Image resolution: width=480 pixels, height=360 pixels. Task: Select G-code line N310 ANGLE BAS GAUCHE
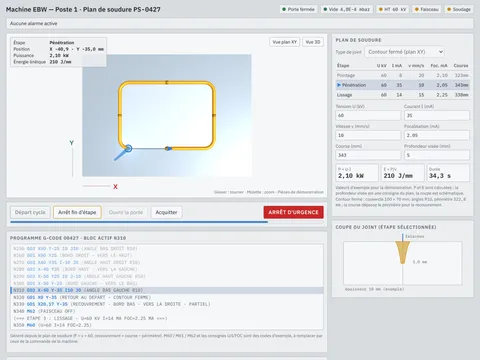point(167,290)
